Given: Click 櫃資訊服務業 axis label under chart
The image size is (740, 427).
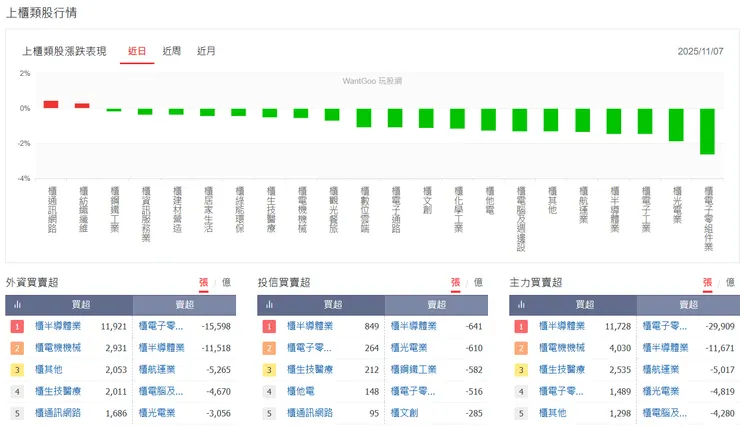Looking at the screenshot, I should (x=146, y=214).
